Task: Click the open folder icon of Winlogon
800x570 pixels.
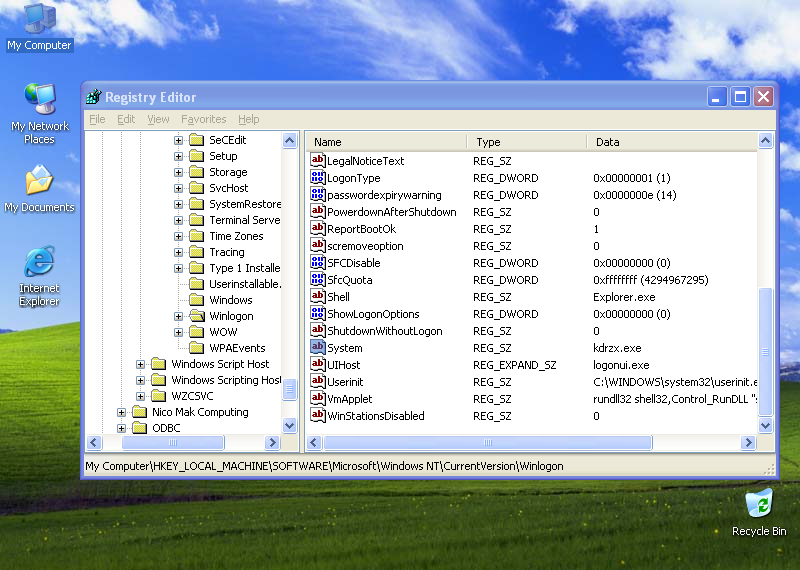Action: pyautogui.click(x=197, y=316)
